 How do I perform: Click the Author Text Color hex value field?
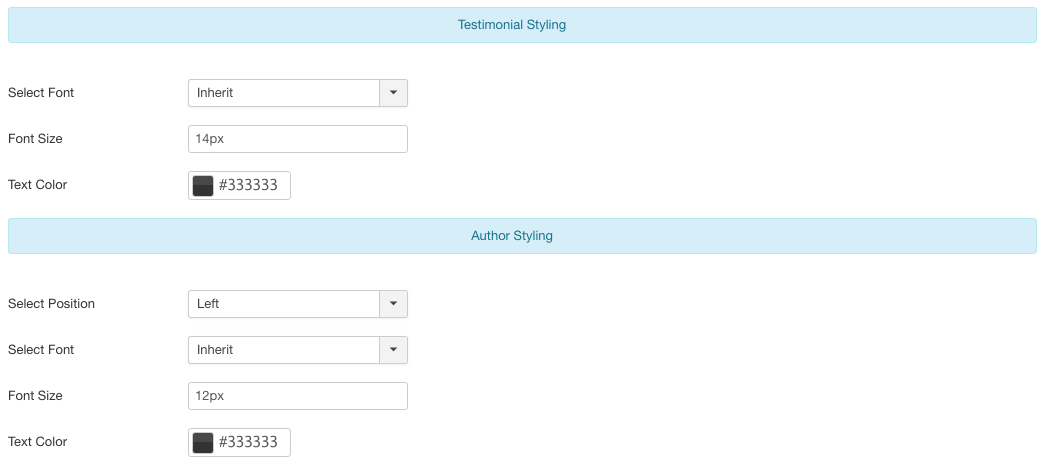251,442
